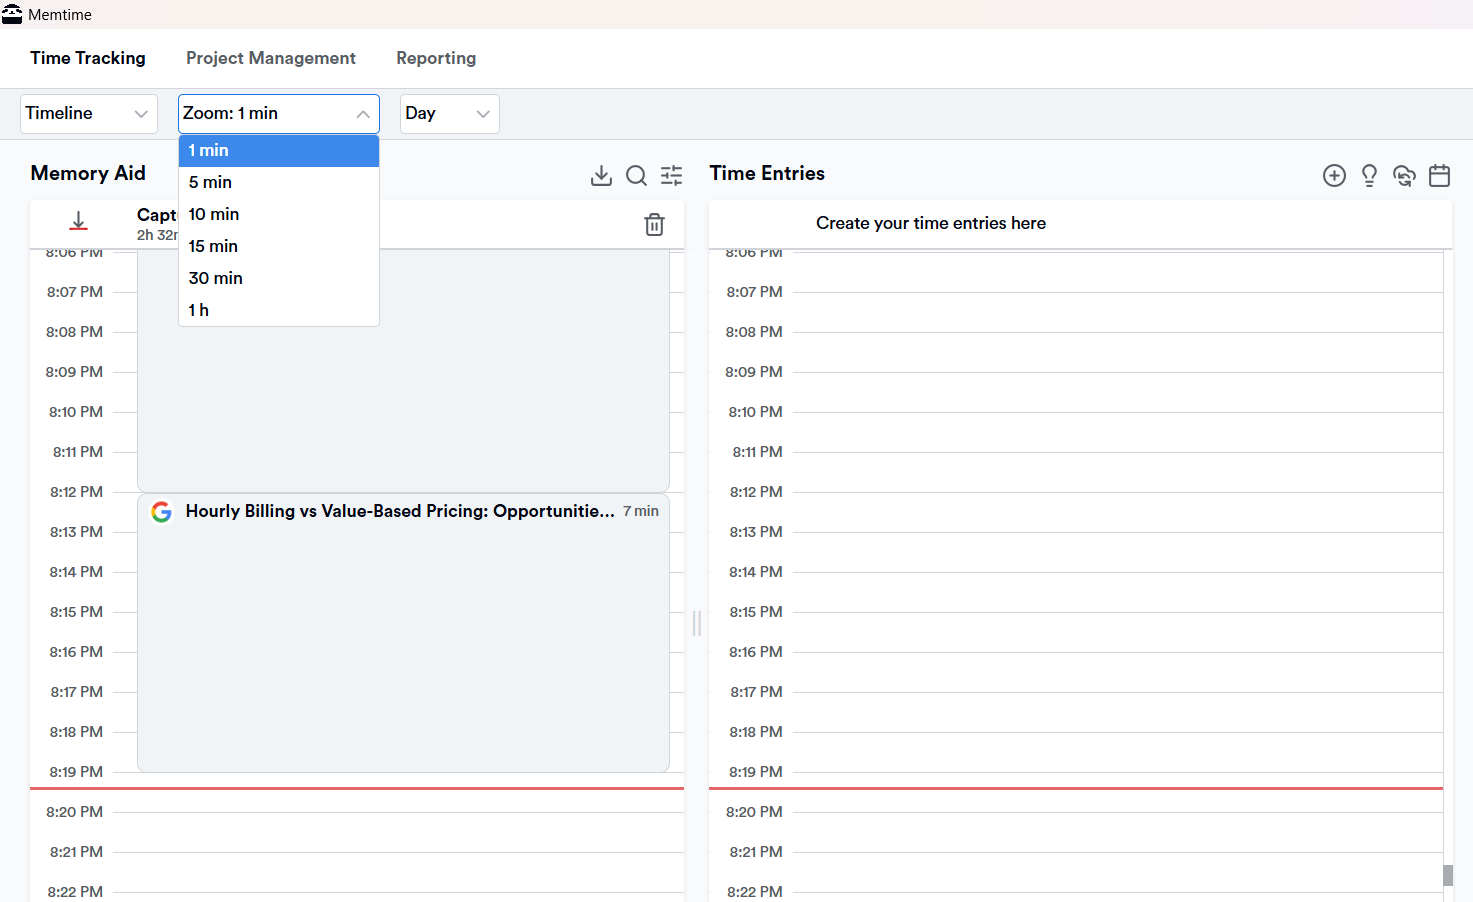The width and height of the screenshot is (1473, 902).
Task: Click the Google icon on activity block
Action: tap(162, 512)
